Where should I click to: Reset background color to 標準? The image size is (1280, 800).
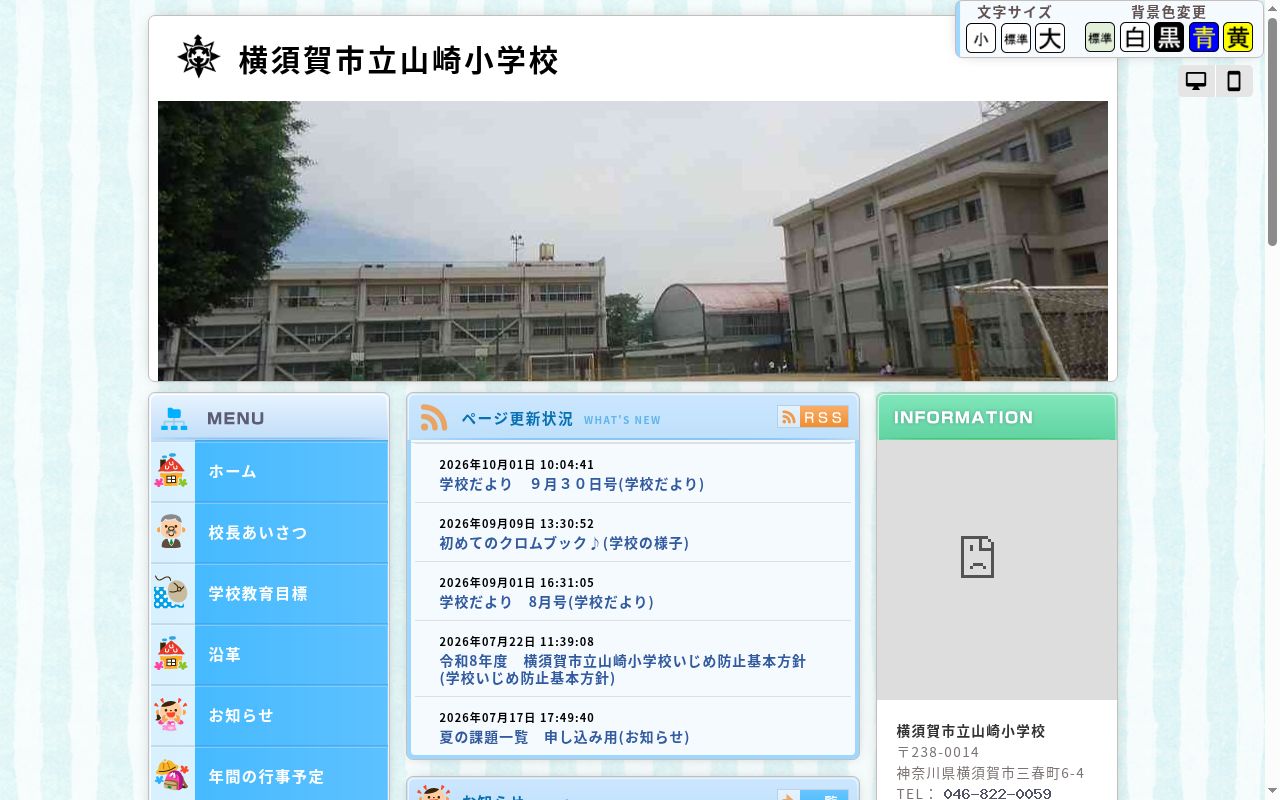pos(1100,37)
